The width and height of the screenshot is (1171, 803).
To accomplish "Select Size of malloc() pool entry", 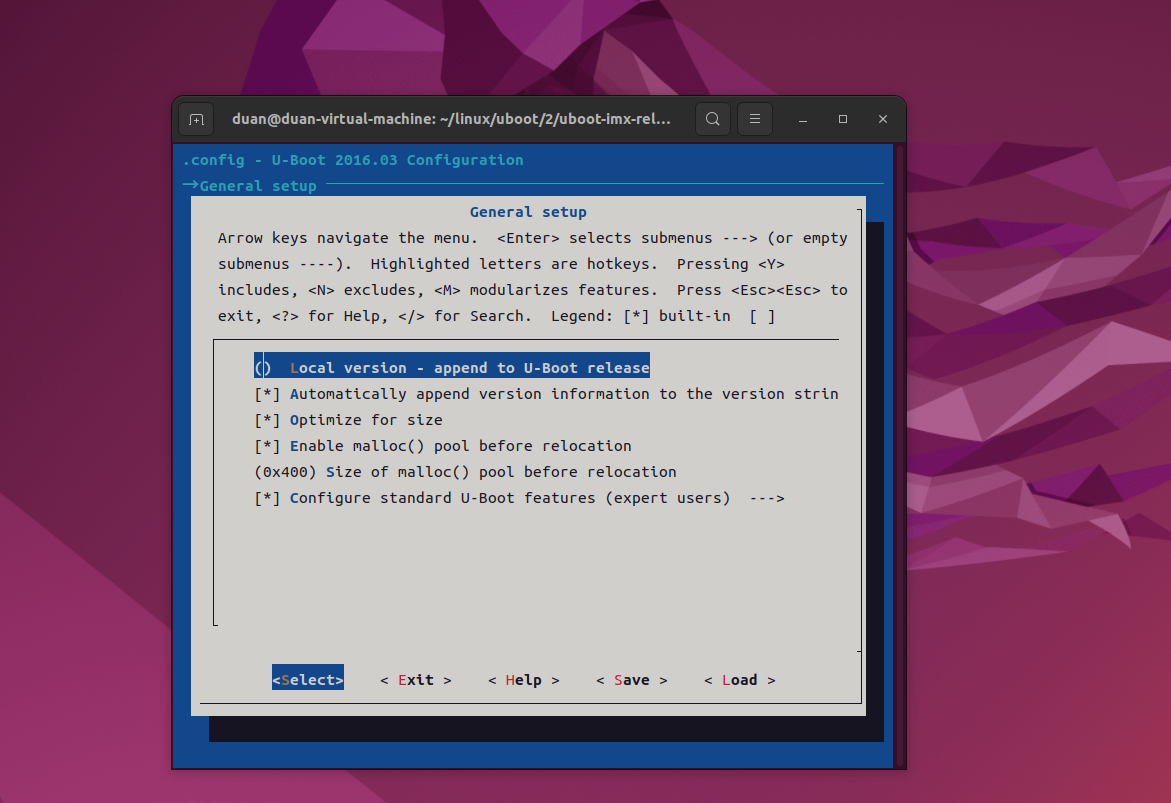I will pos(465,472).
